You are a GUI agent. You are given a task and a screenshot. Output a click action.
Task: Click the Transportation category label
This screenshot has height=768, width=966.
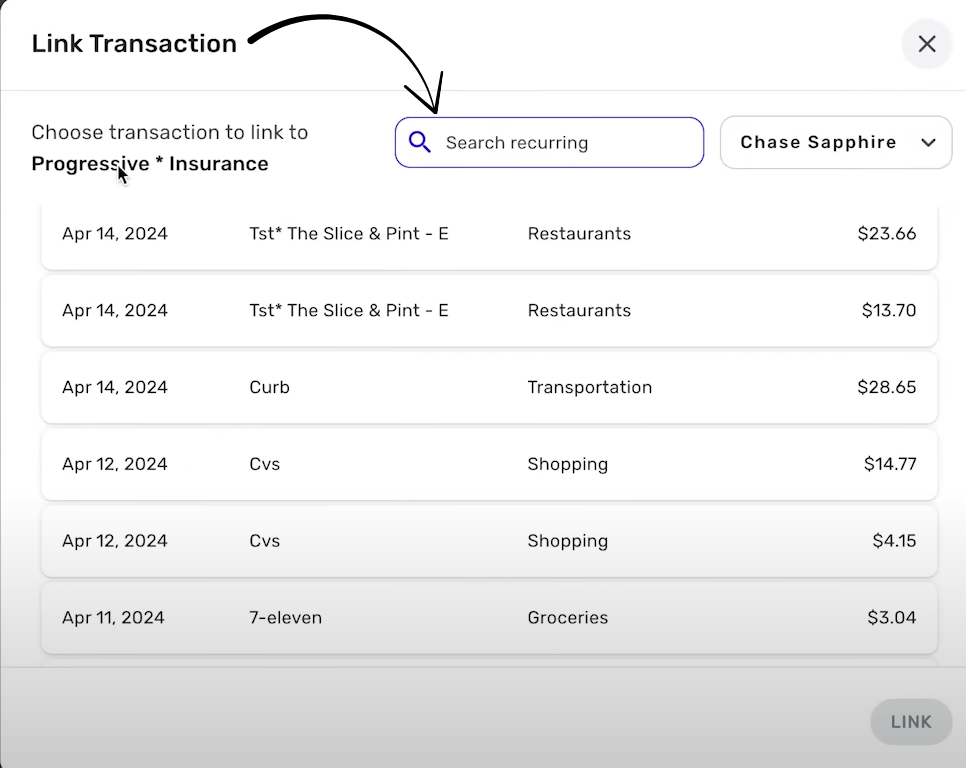(590, 387)
